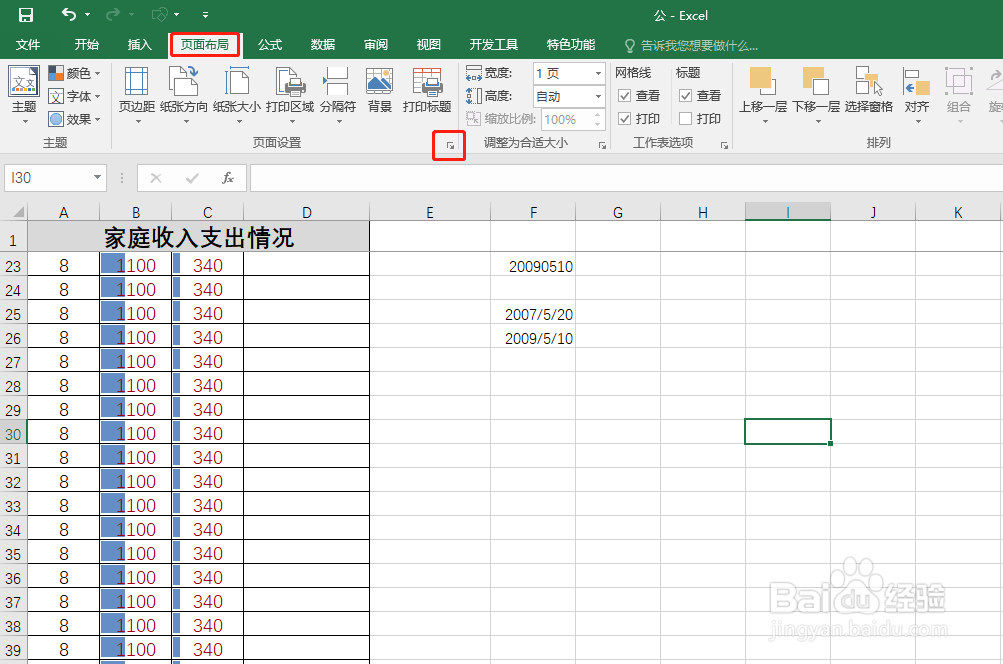Click the formula bar input area
This screenshot has height=664, width=1003.
(x=626, y=178)
